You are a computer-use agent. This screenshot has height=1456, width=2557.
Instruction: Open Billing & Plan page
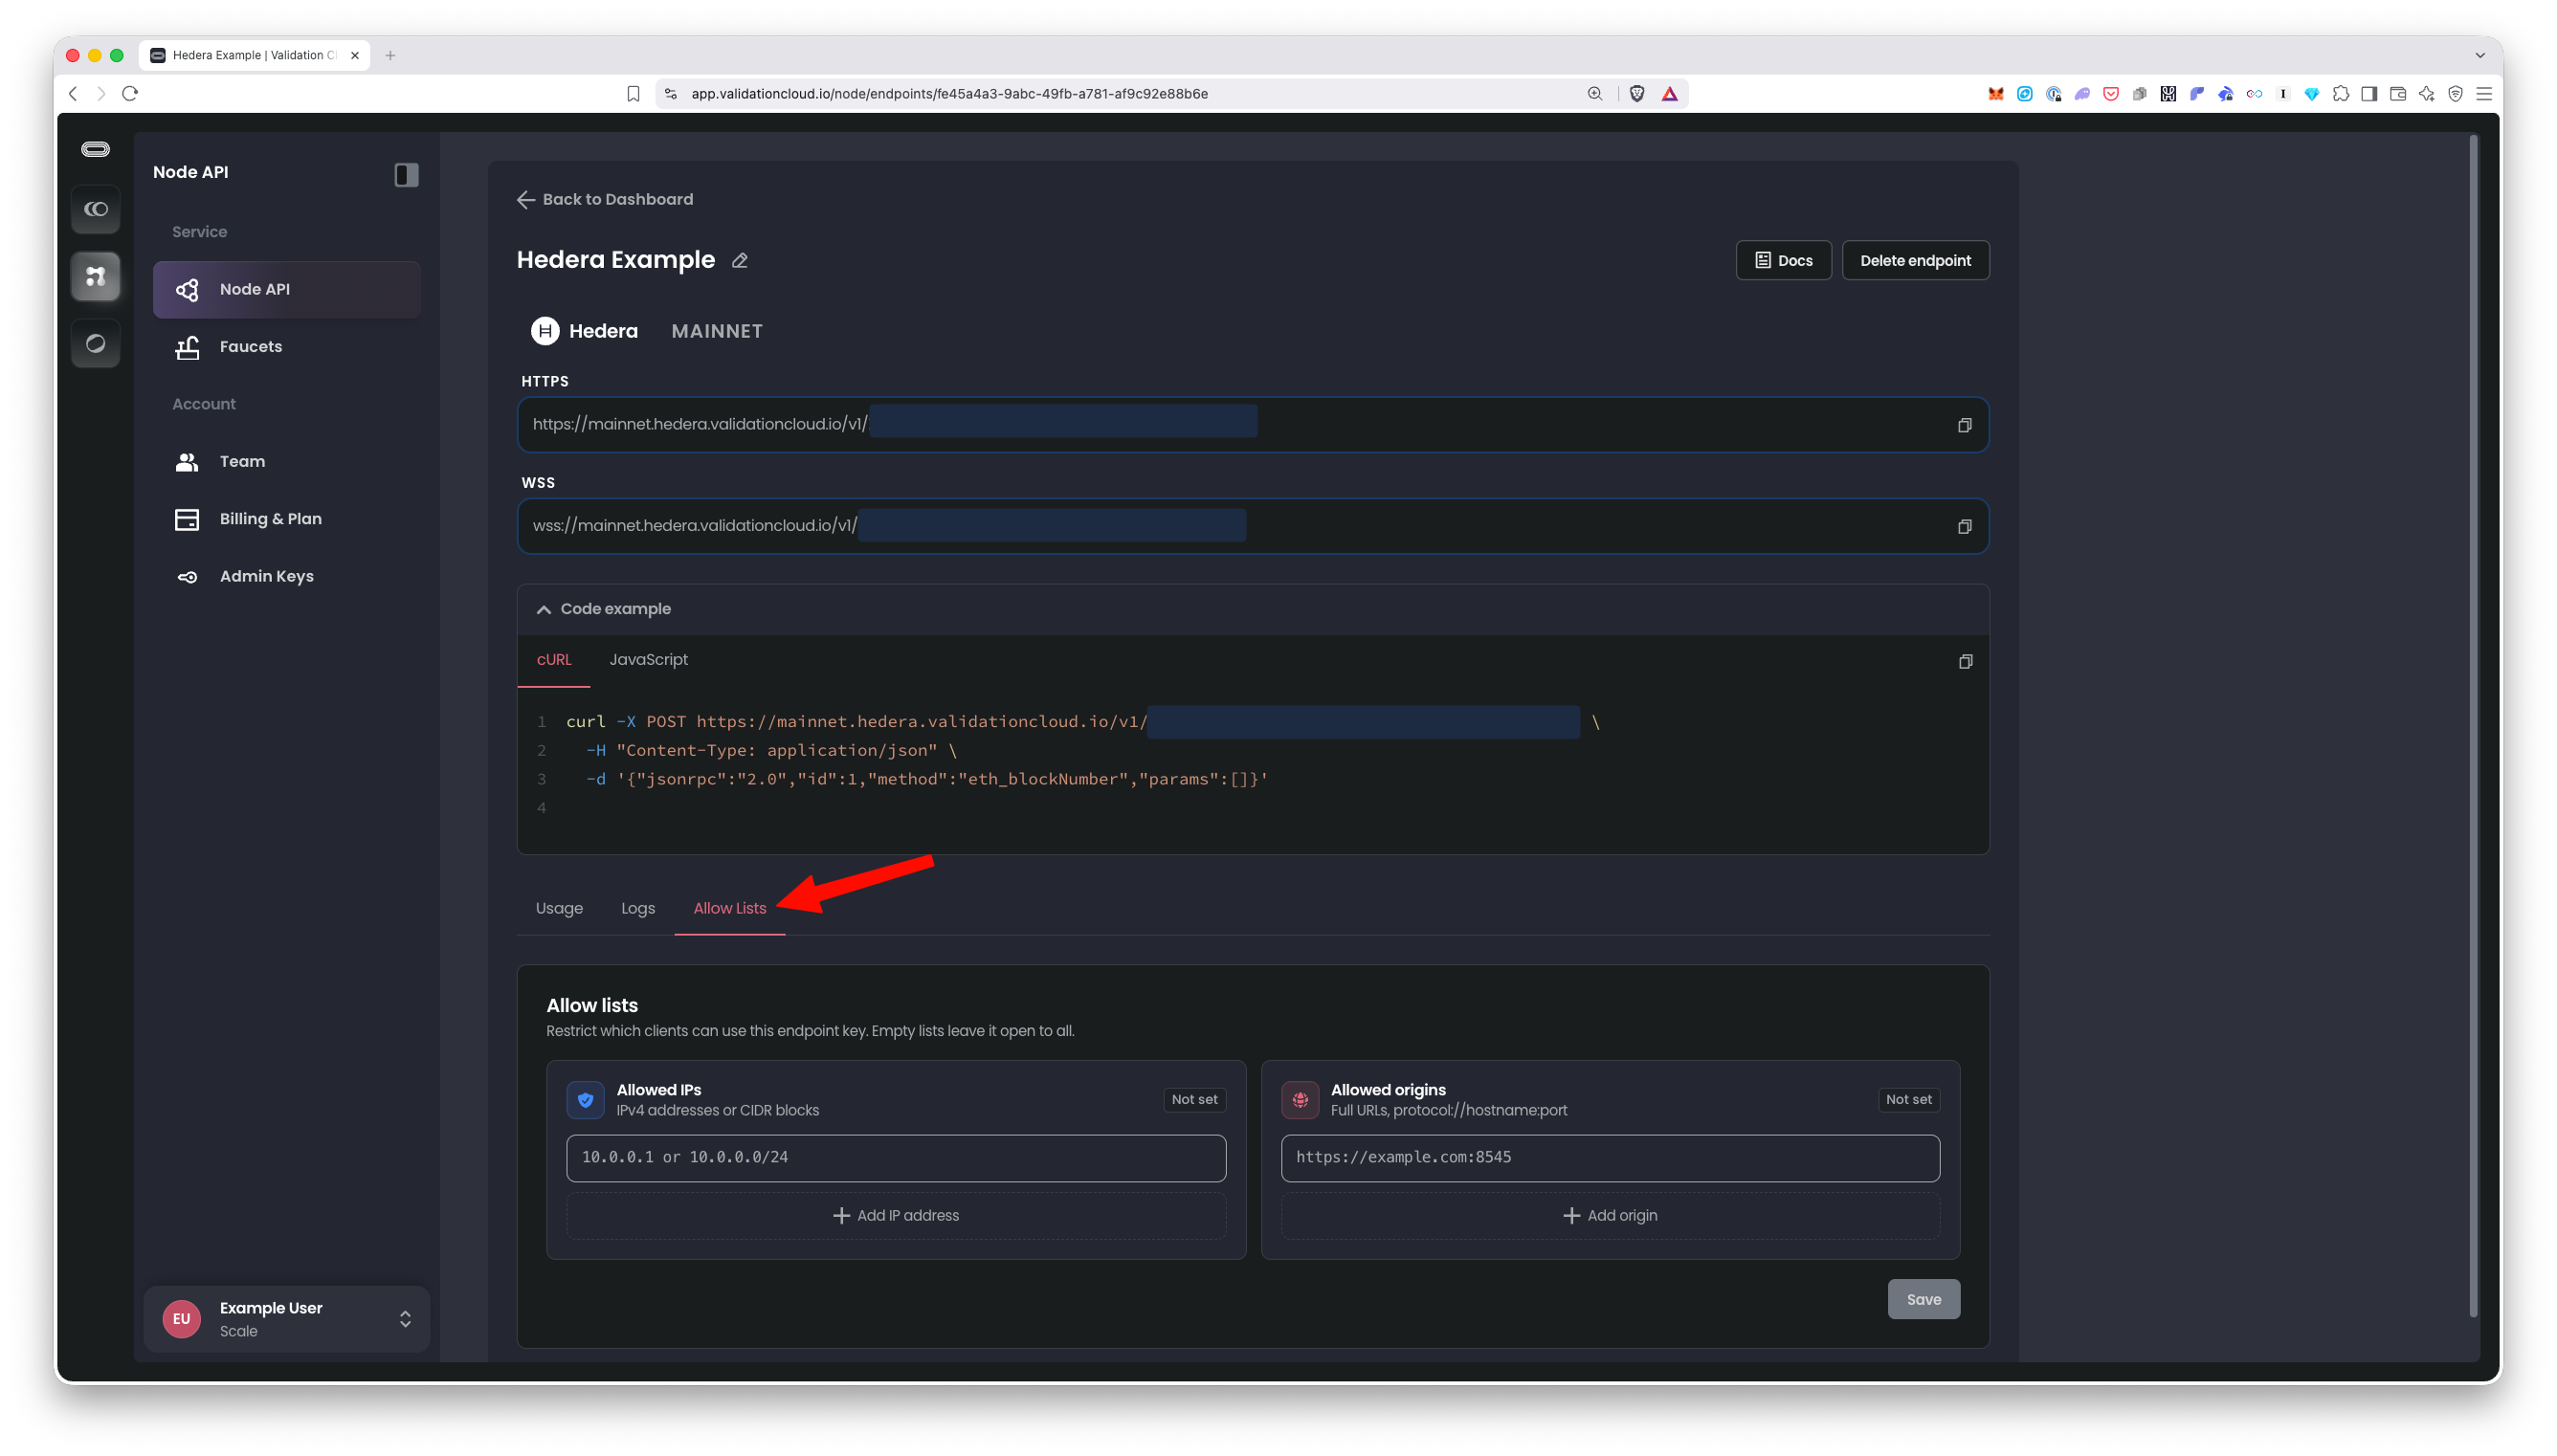(x=287, y=519)
